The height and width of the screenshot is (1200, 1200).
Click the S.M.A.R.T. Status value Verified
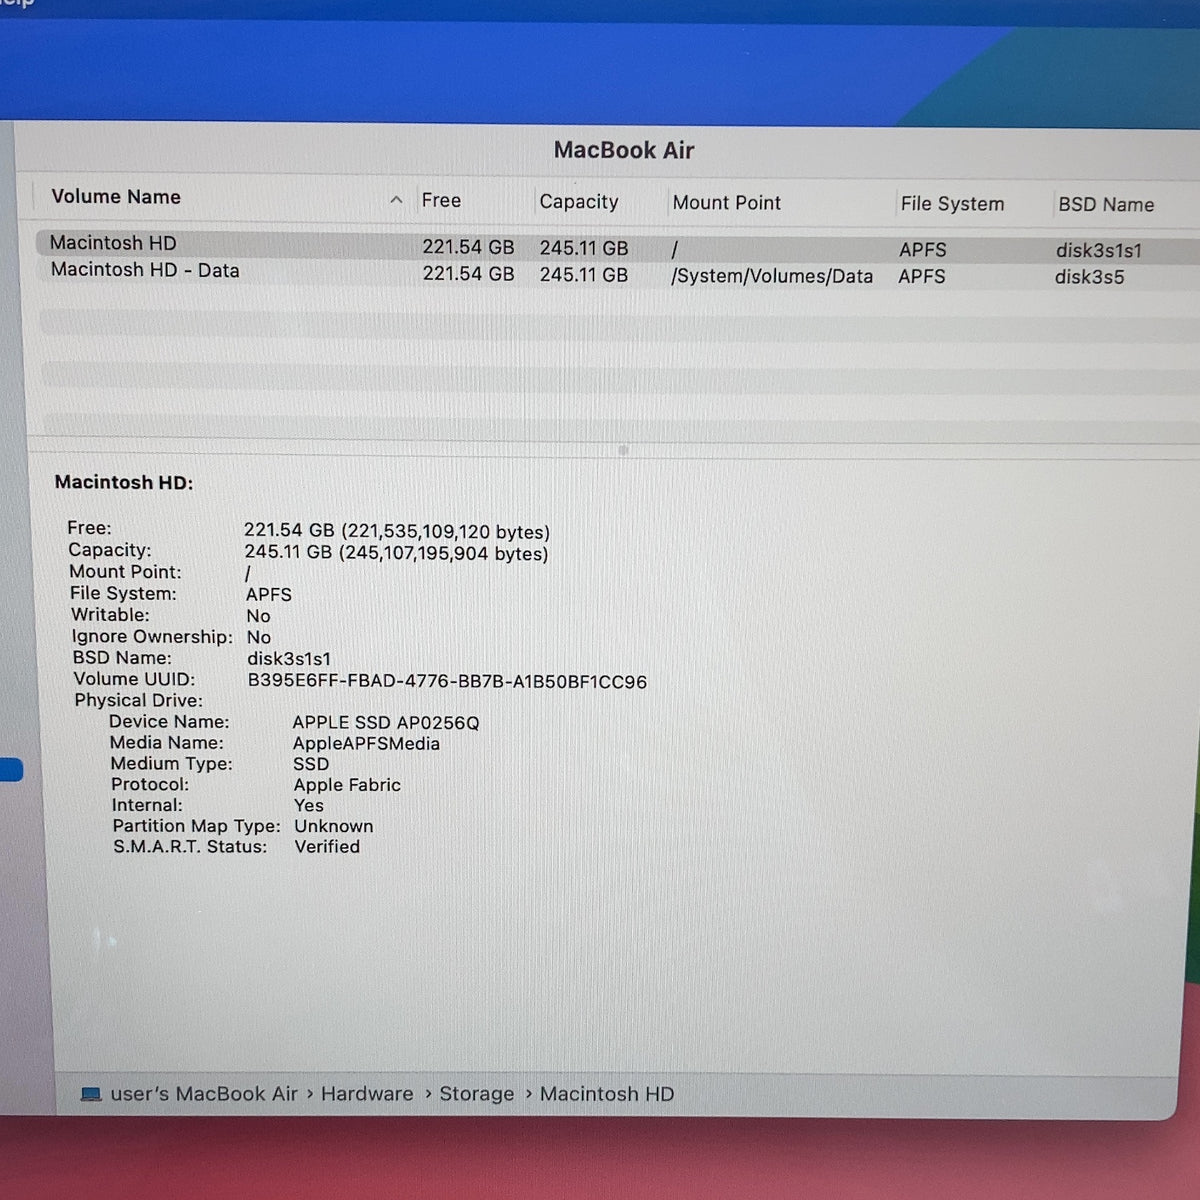[x=327, y=846]
